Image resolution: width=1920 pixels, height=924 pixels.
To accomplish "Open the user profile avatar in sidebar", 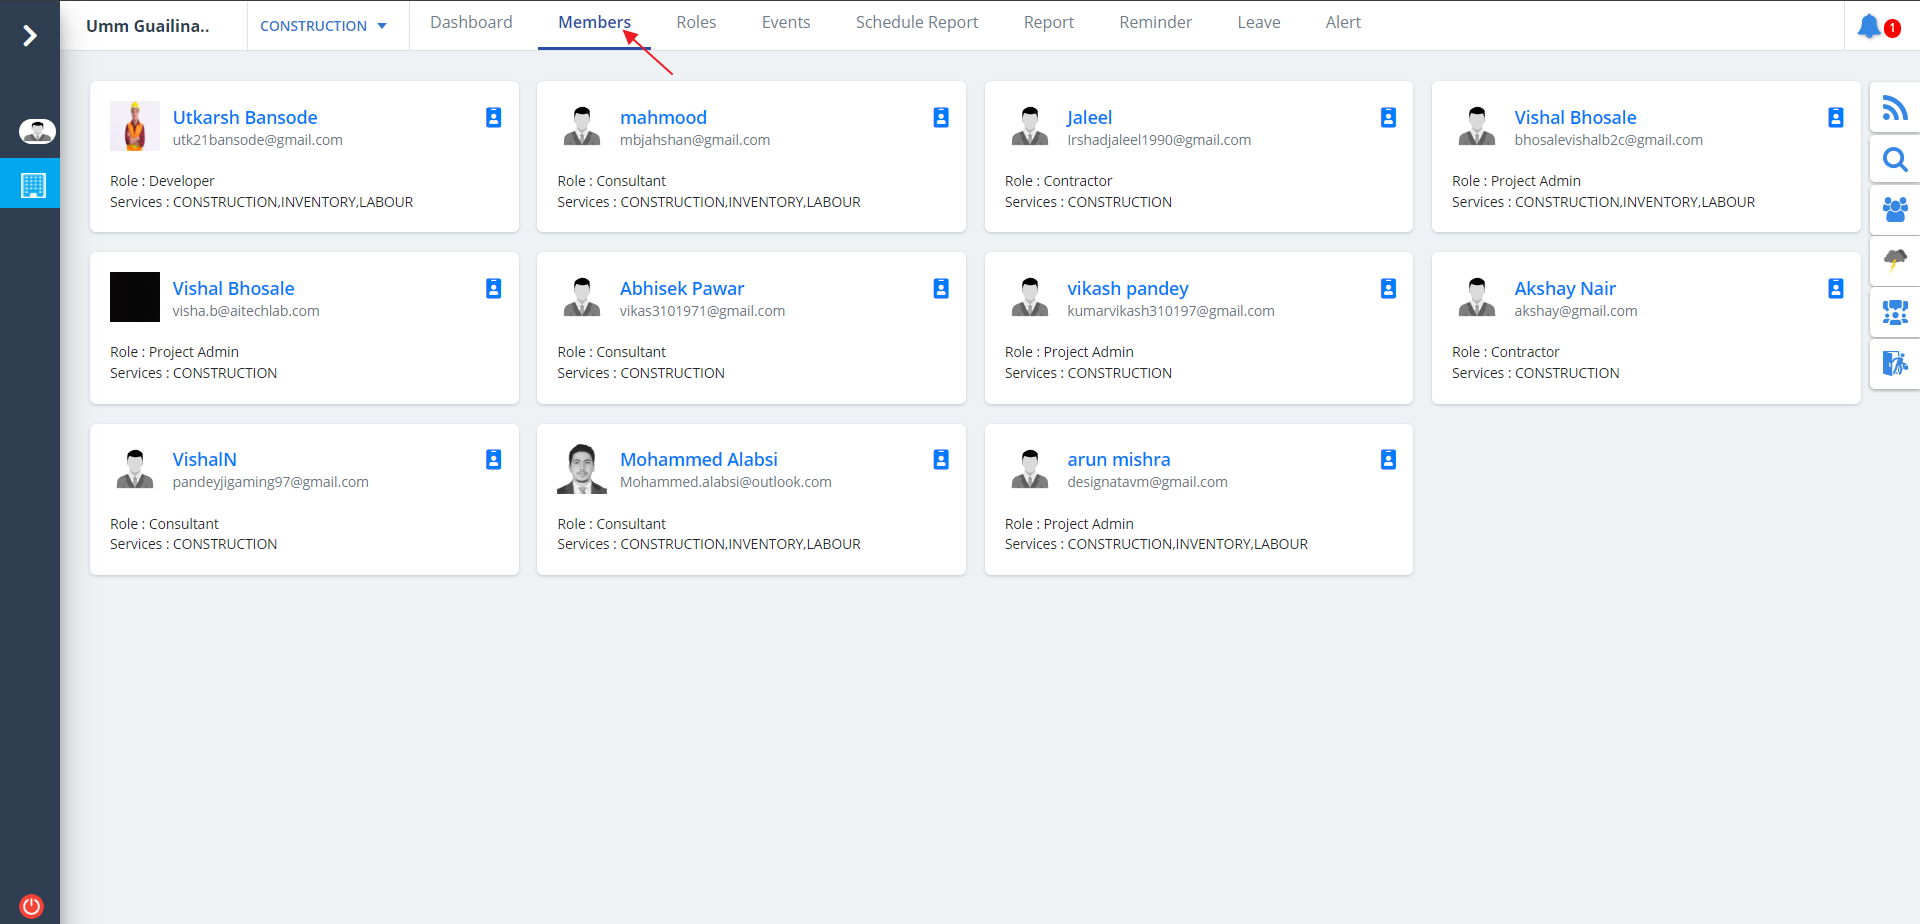I will [x=37, y=131].
